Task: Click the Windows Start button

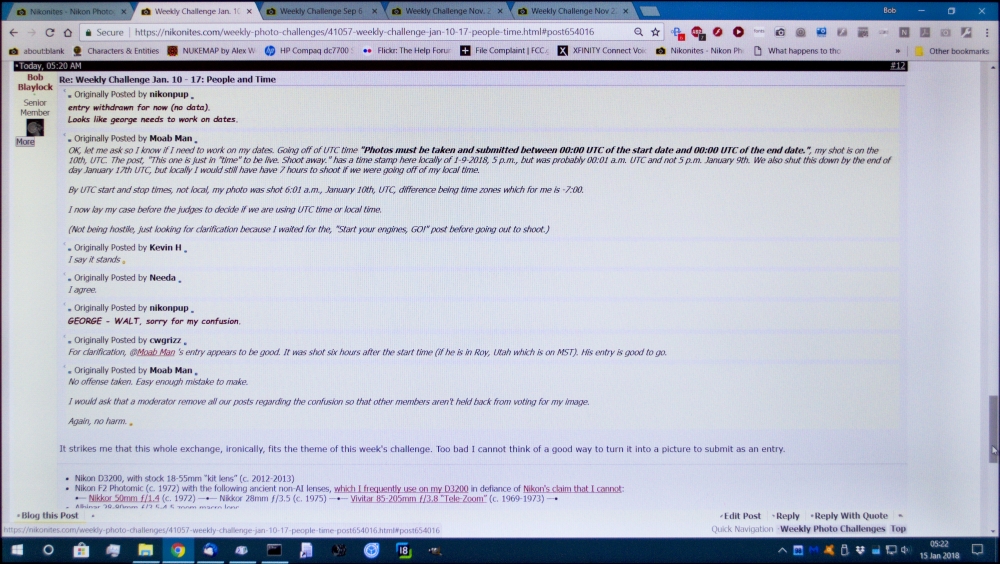Action: (17, 550)
